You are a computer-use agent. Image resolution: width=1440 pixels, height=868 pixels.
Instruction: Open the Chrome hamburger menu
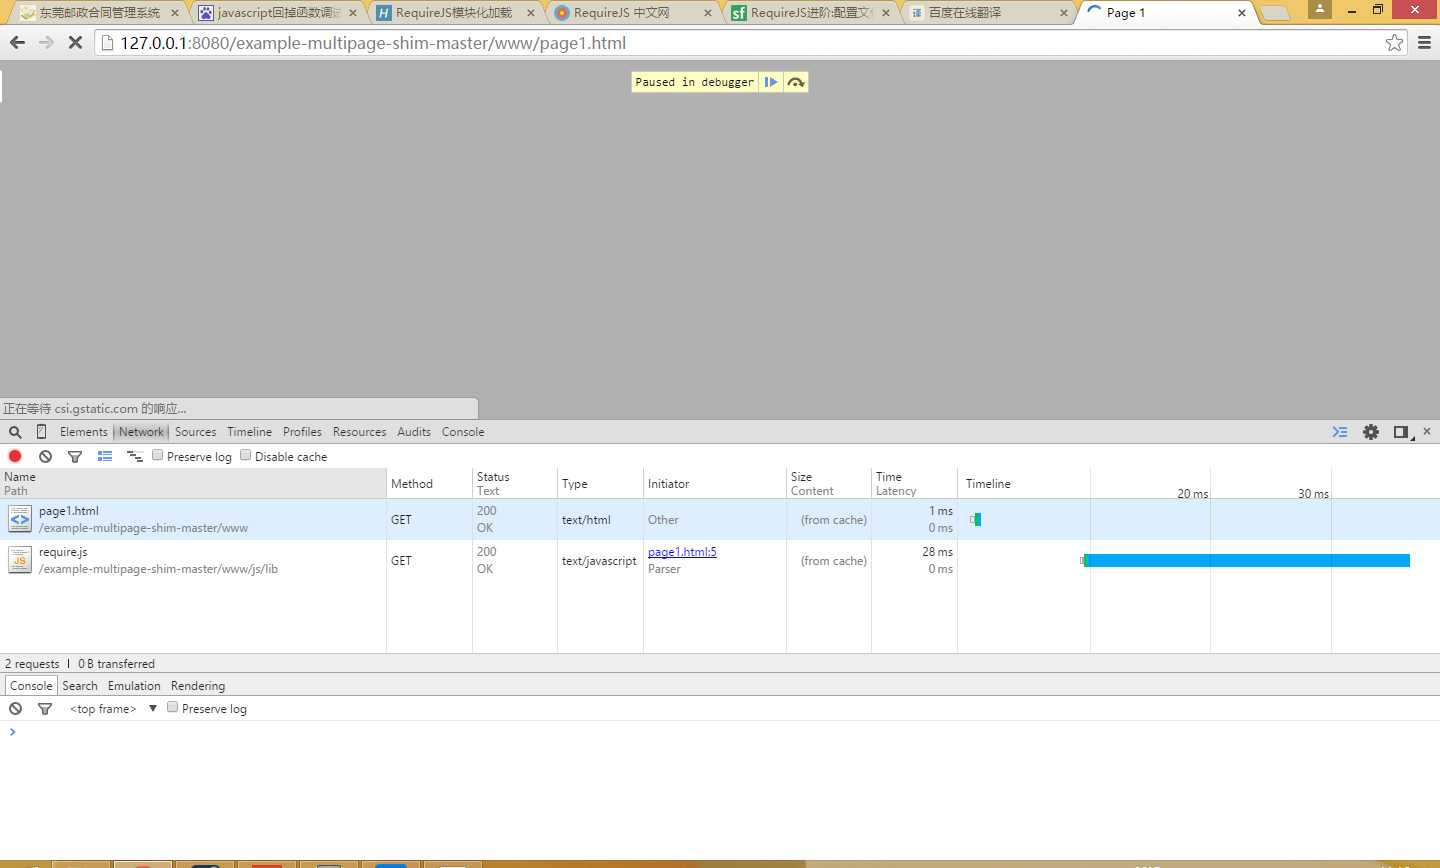pos(1424,43)
